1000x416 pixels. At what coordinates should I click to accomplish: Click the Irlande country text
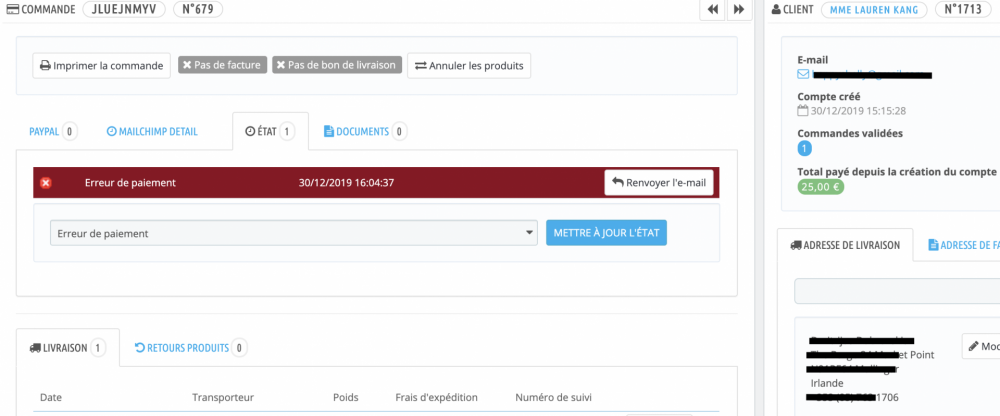[x=827, y=383]
